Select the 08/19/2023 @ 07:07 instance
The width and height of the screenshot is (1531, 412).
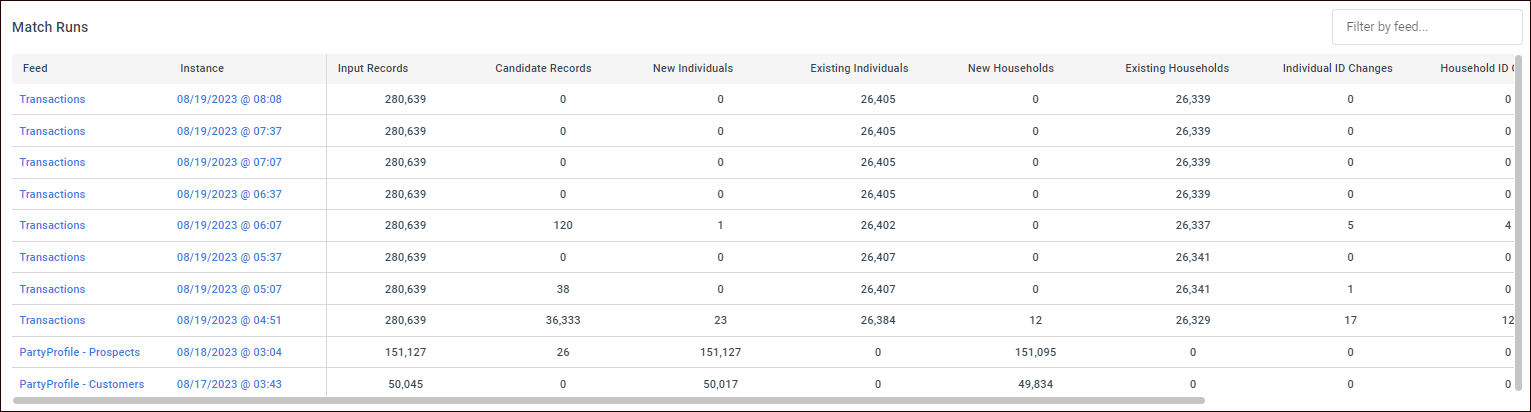pyautogui.click(x=229, y=162)
